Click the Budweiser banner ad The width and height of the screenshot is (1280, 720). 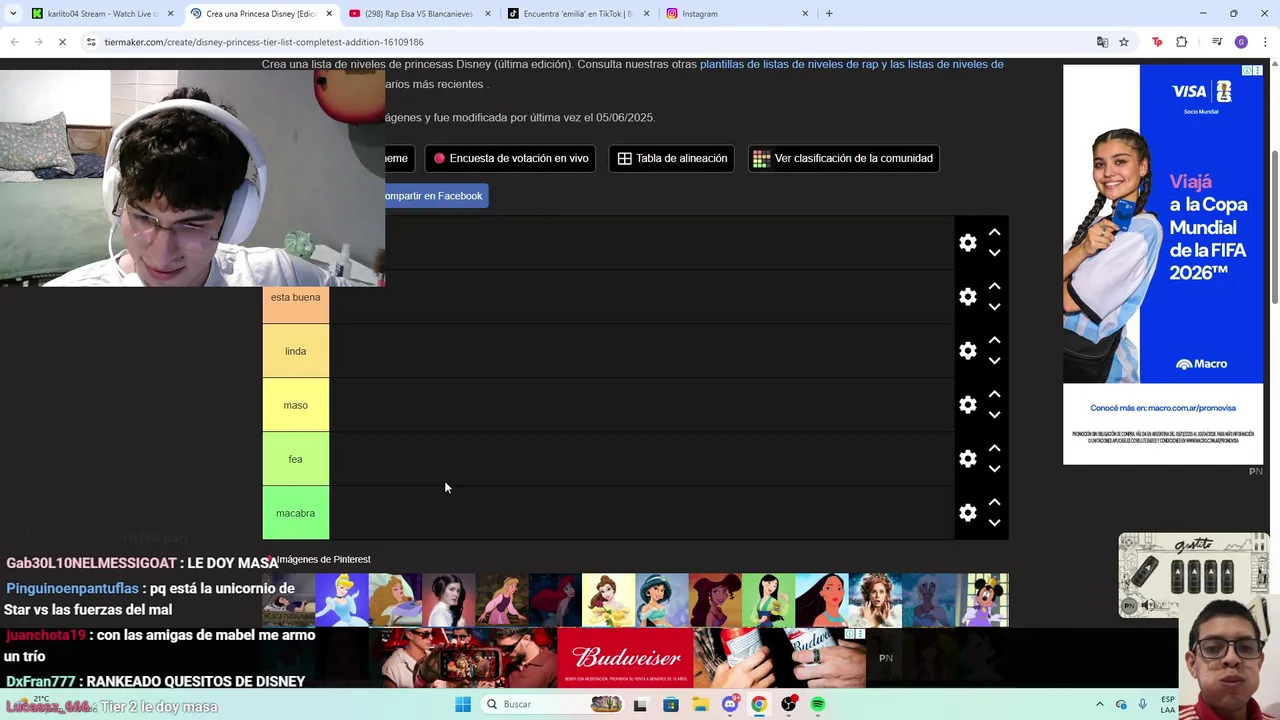625,658
